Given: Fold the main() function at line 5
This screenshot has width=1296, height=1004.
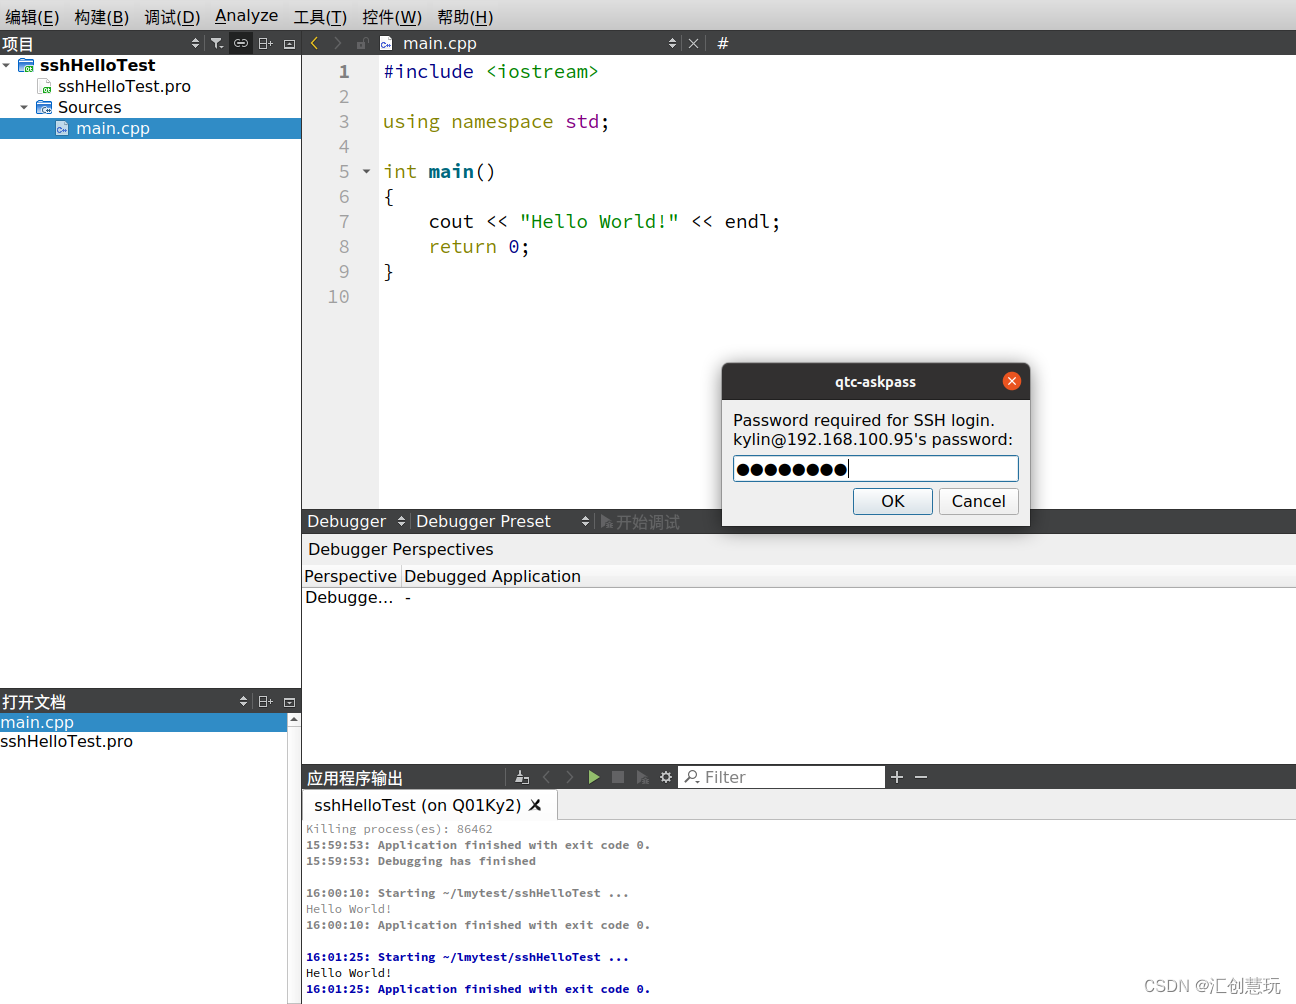Looking at the screenshot, I should 366,172.
